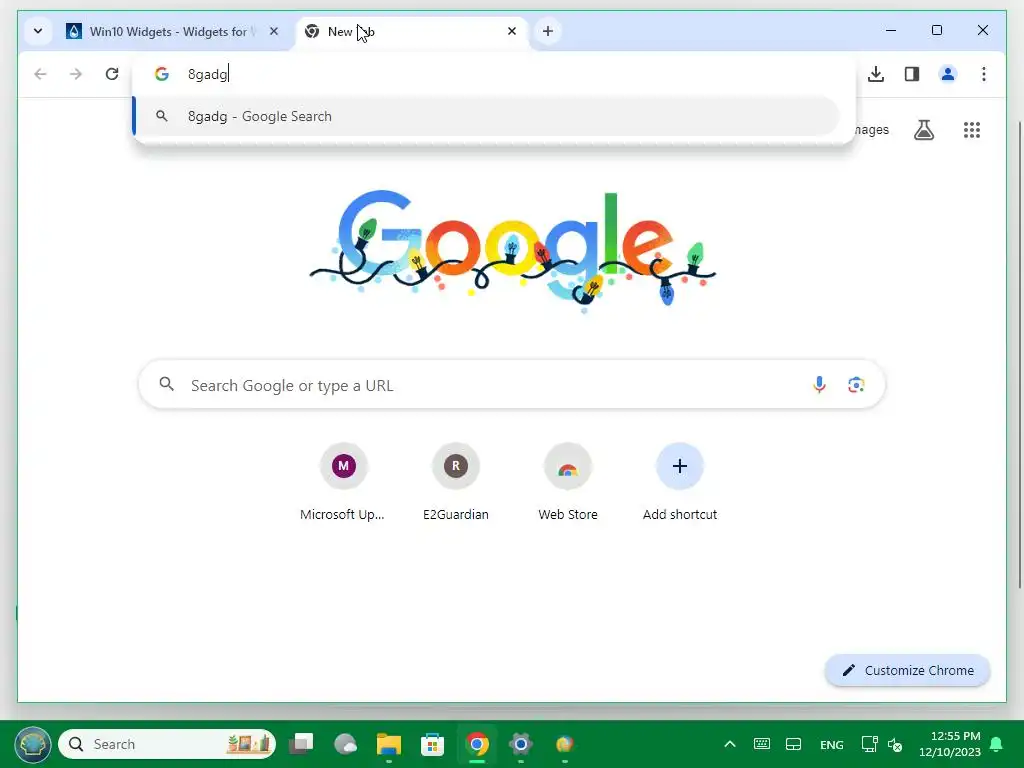Open Chrome downloads icon
Image resolution: width=1024 pixels, height=768 pixels.
click(876, 74)
